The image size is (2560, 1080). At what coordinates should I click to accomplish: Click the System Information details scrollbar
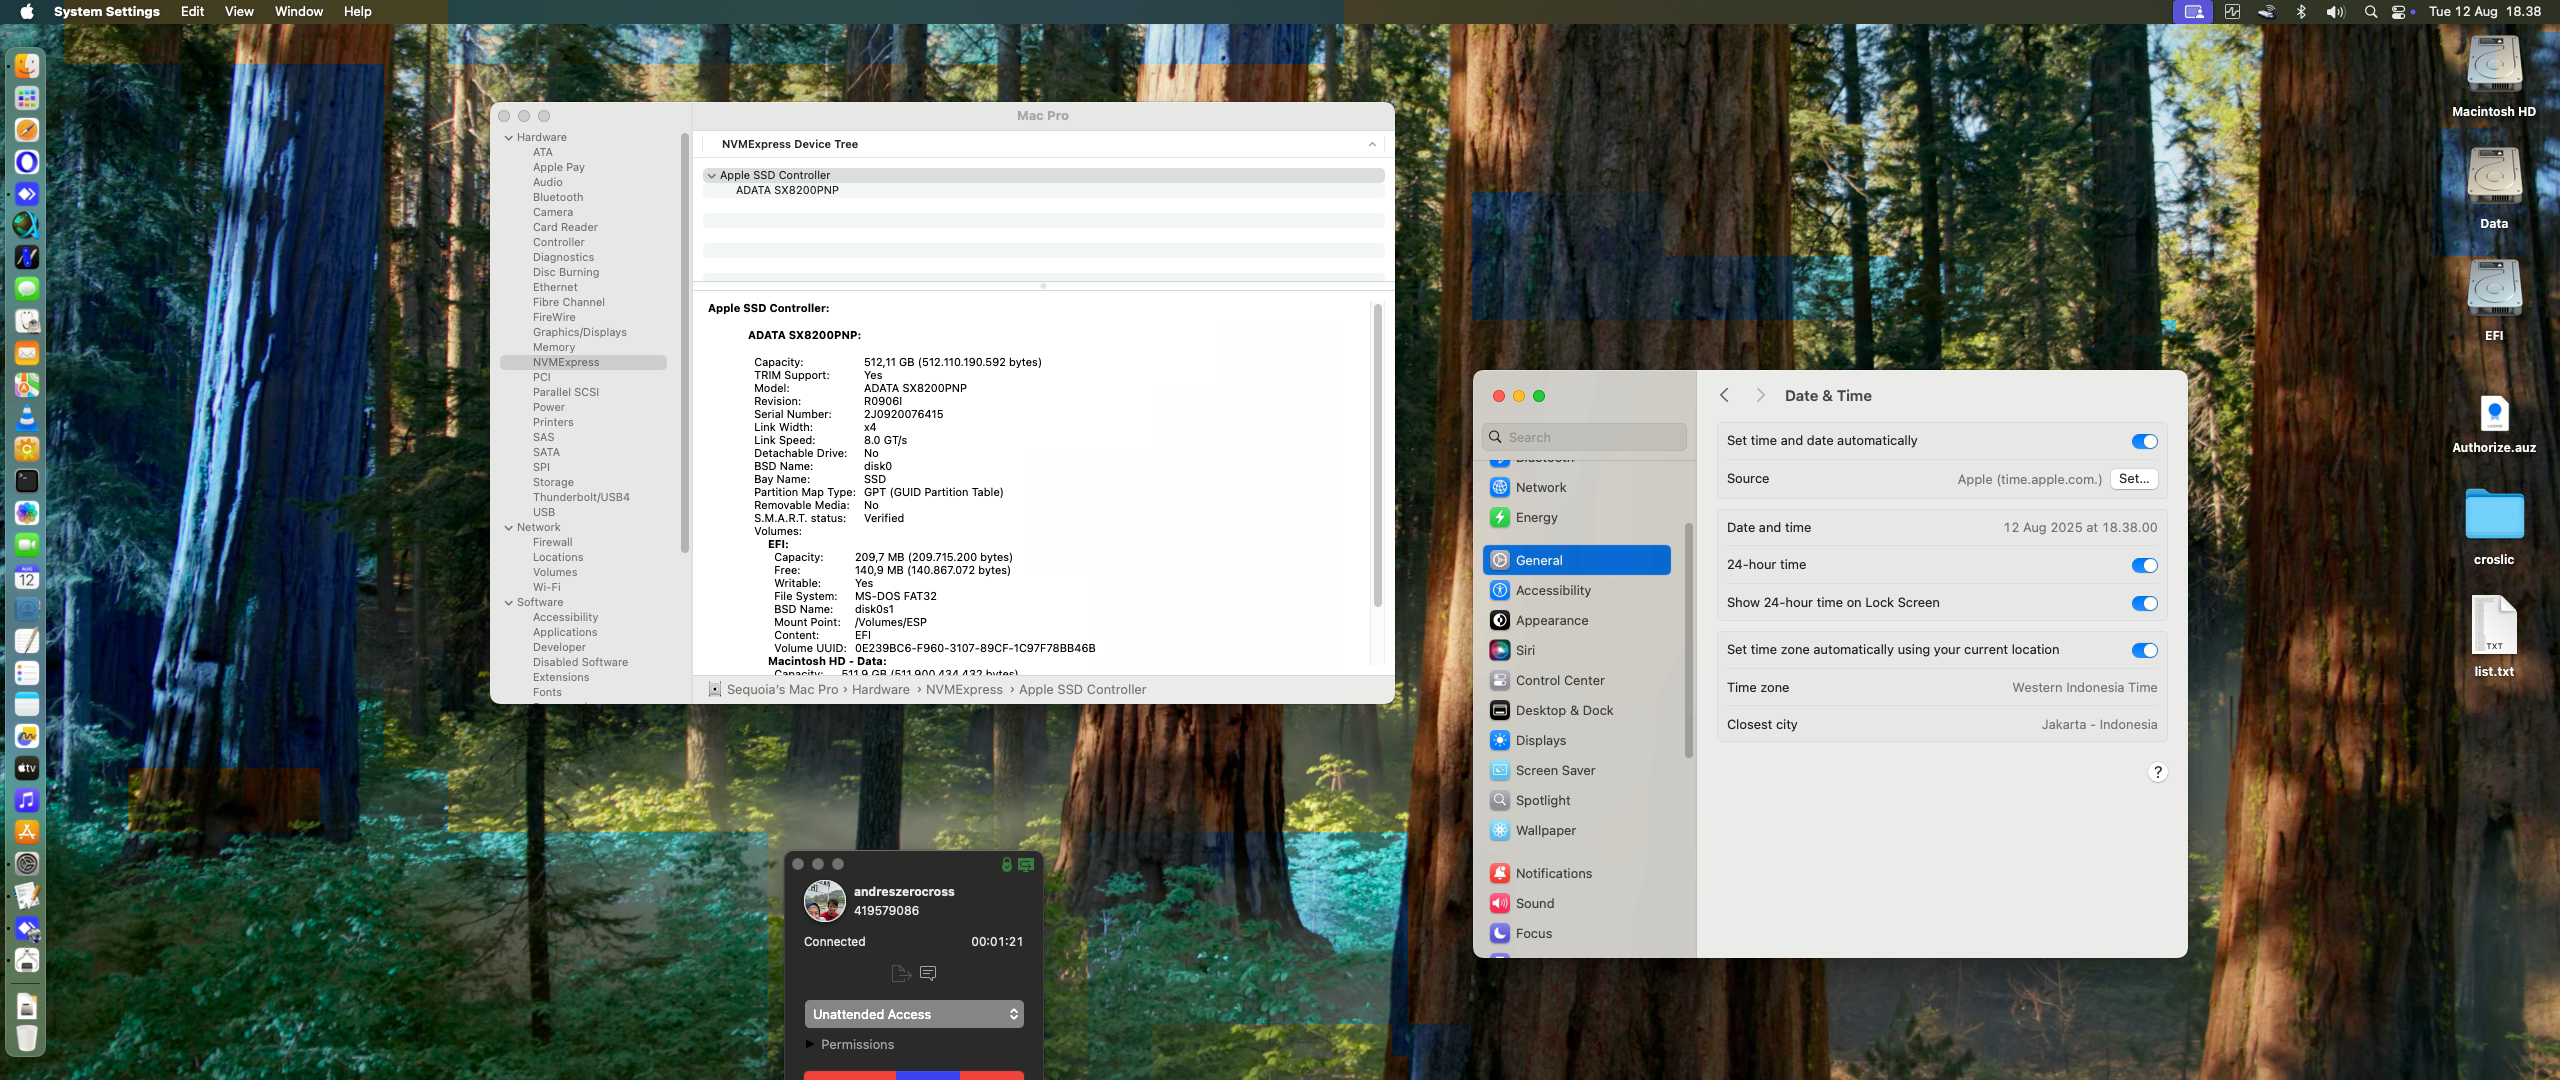point(1377,455)
